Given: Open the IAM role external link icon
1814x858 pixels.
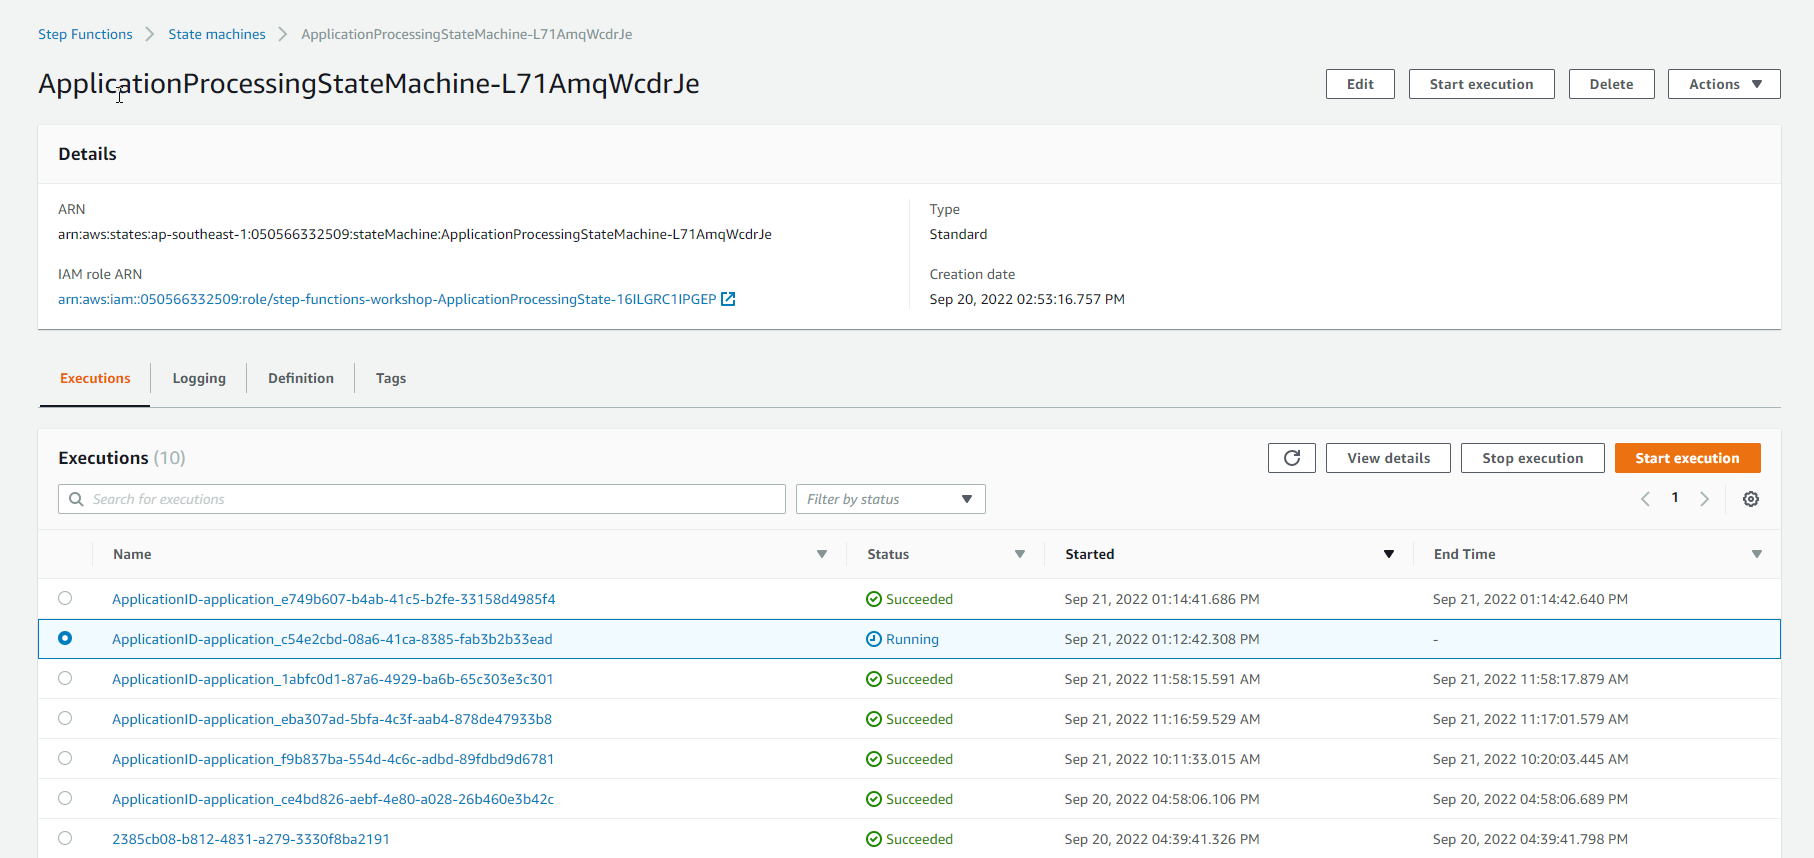Looking at the screenshot, I should click(x=728, y=299).
